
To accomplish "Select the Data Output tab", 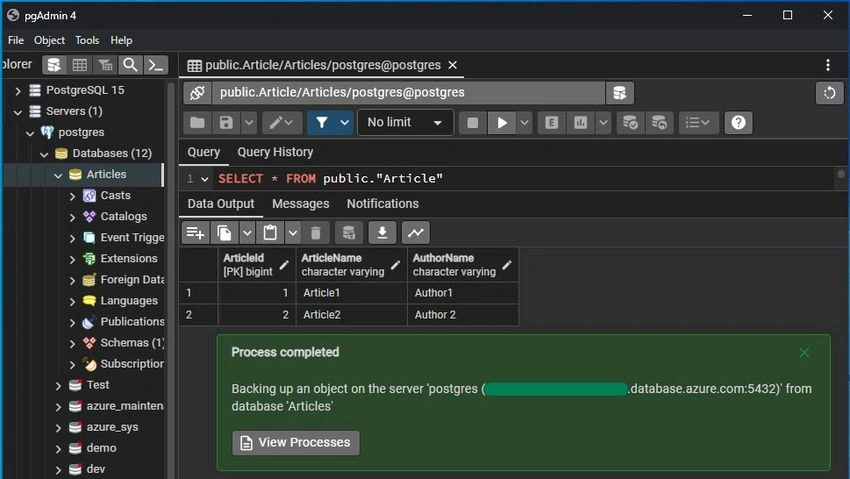I will [221, 204].
